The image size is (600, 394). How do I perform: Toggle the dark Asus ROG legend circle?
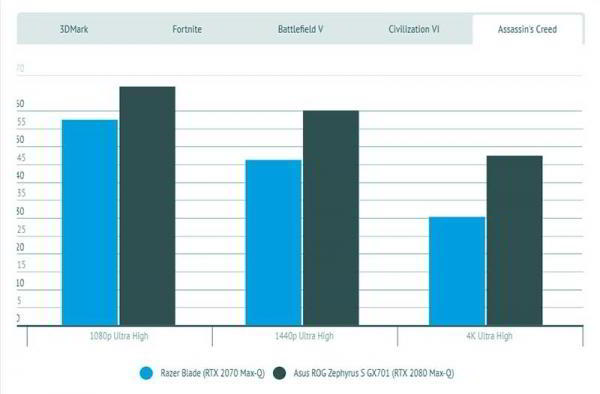(x=280, y=373)
